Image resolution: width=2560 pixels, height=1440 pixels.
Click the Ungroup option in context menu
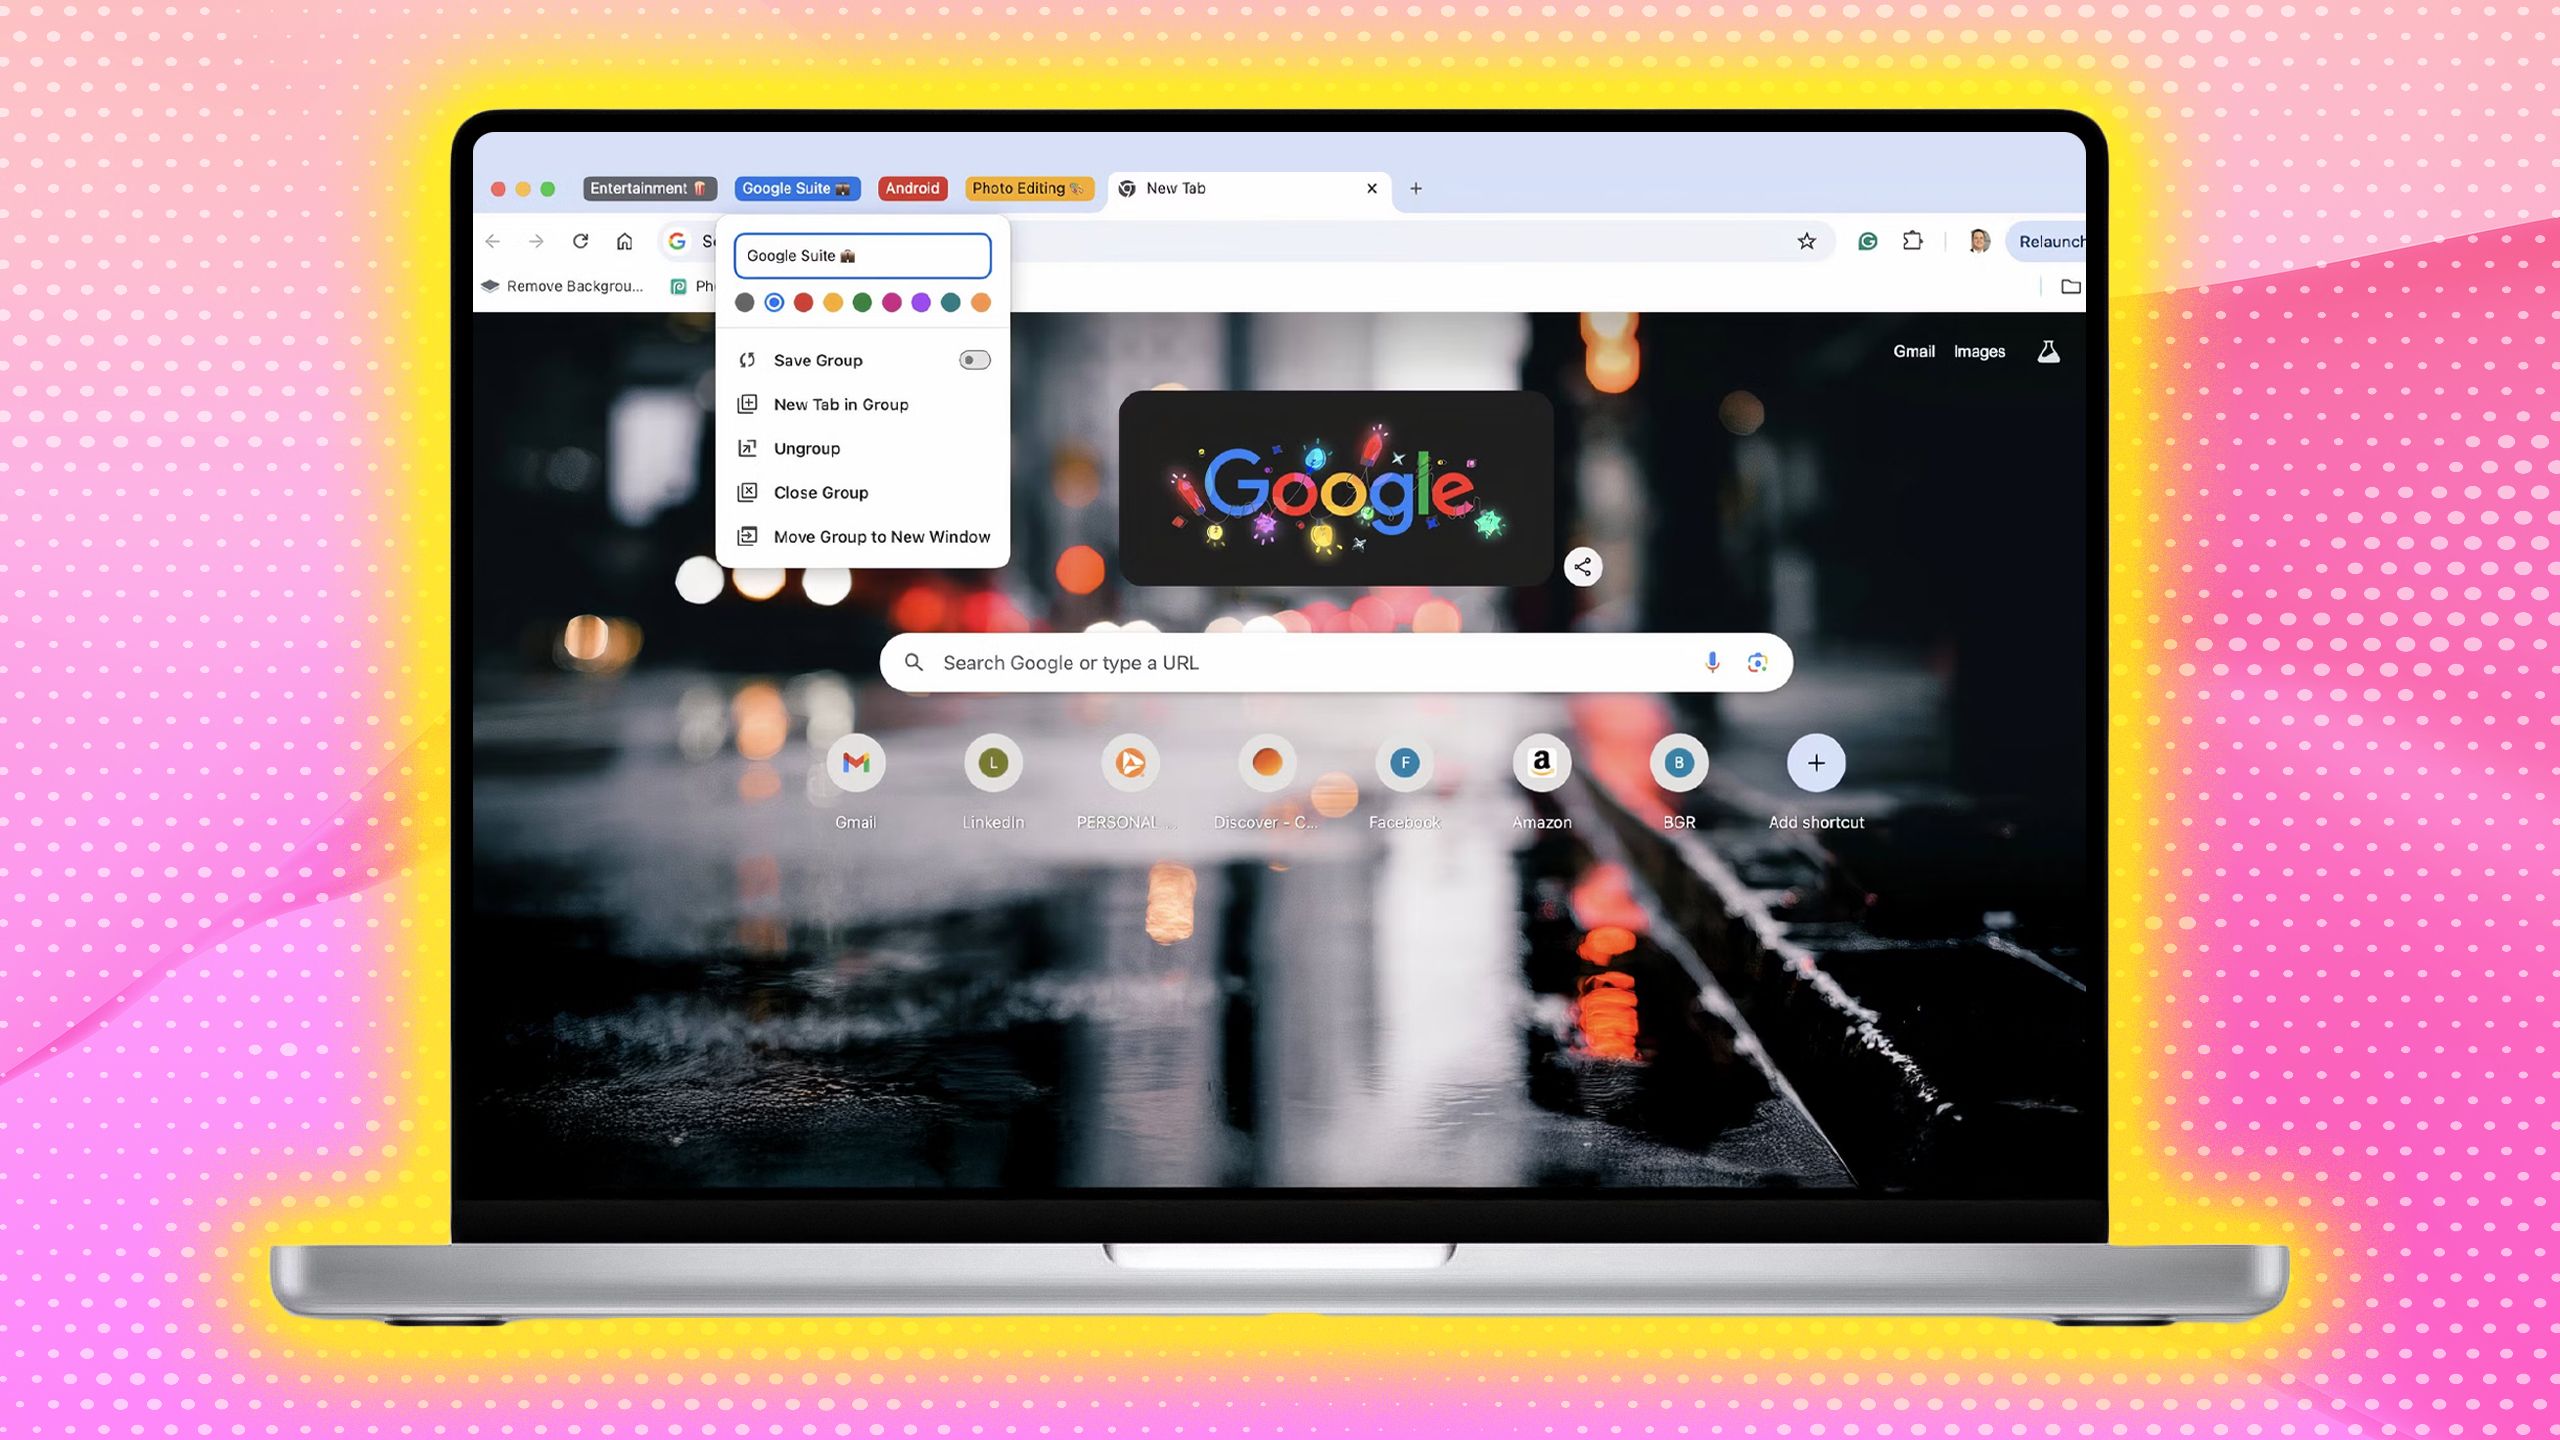point(807,448)
